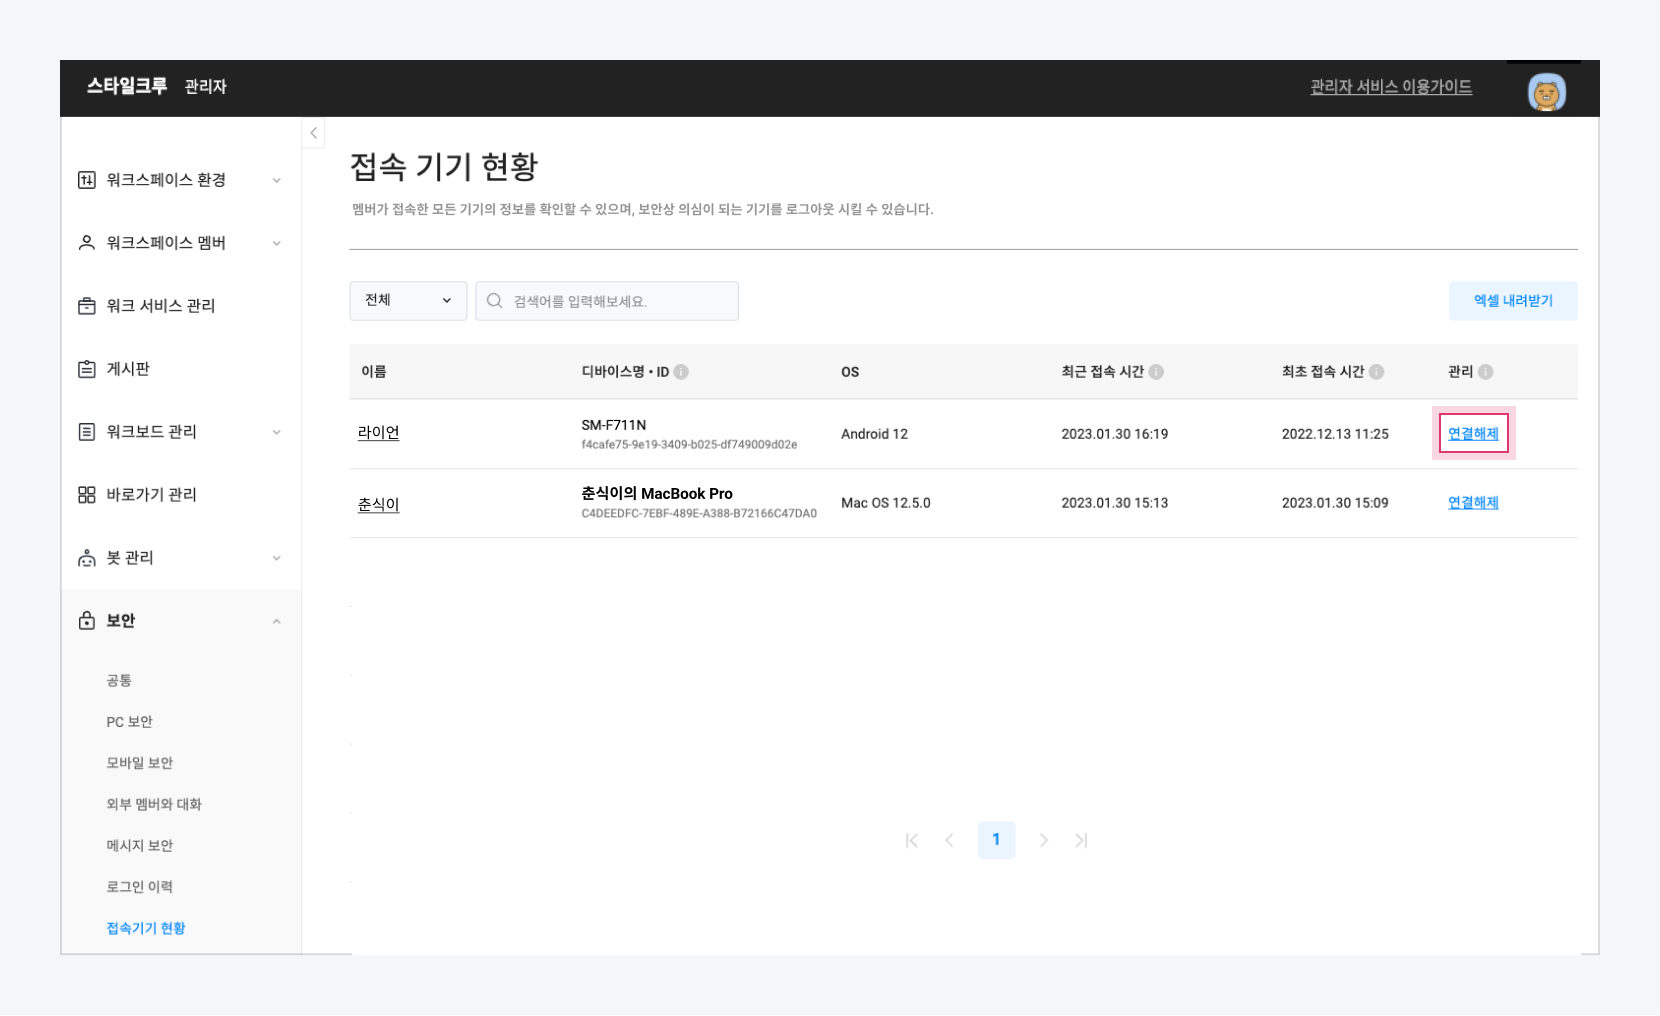Go to the last page arrow icon

click(x=1081, y=840)
